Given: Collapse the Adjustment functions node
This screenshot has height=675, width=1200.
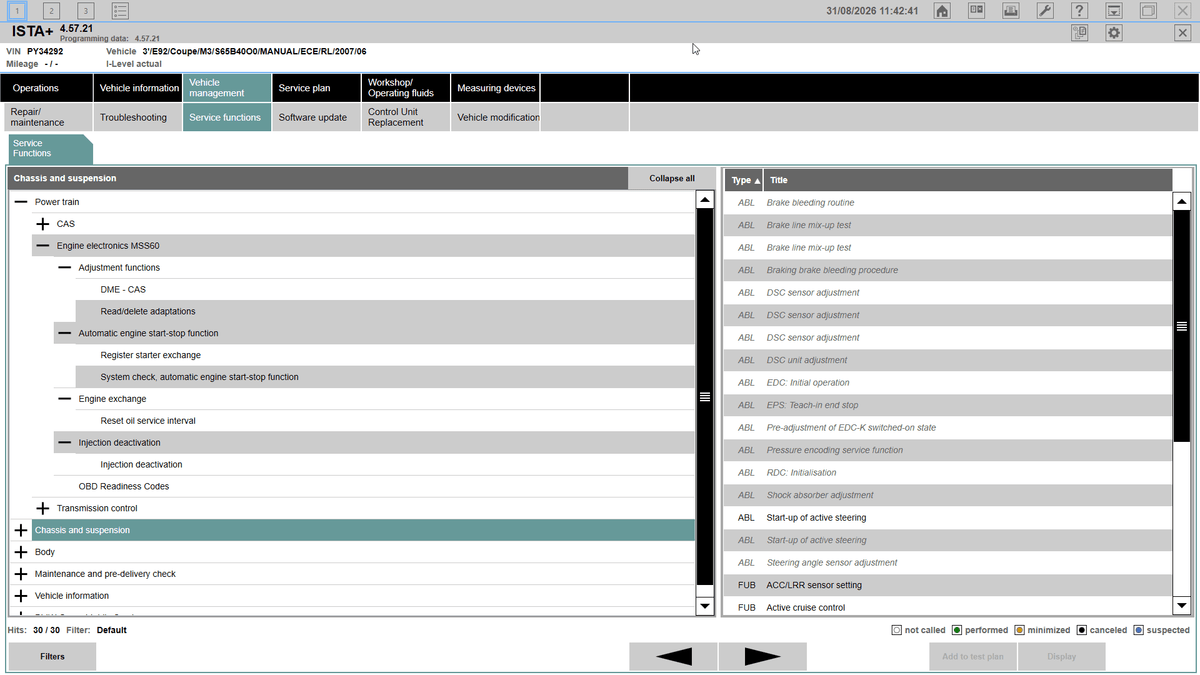Looking at the screenshot, I should tap(65, 268).
